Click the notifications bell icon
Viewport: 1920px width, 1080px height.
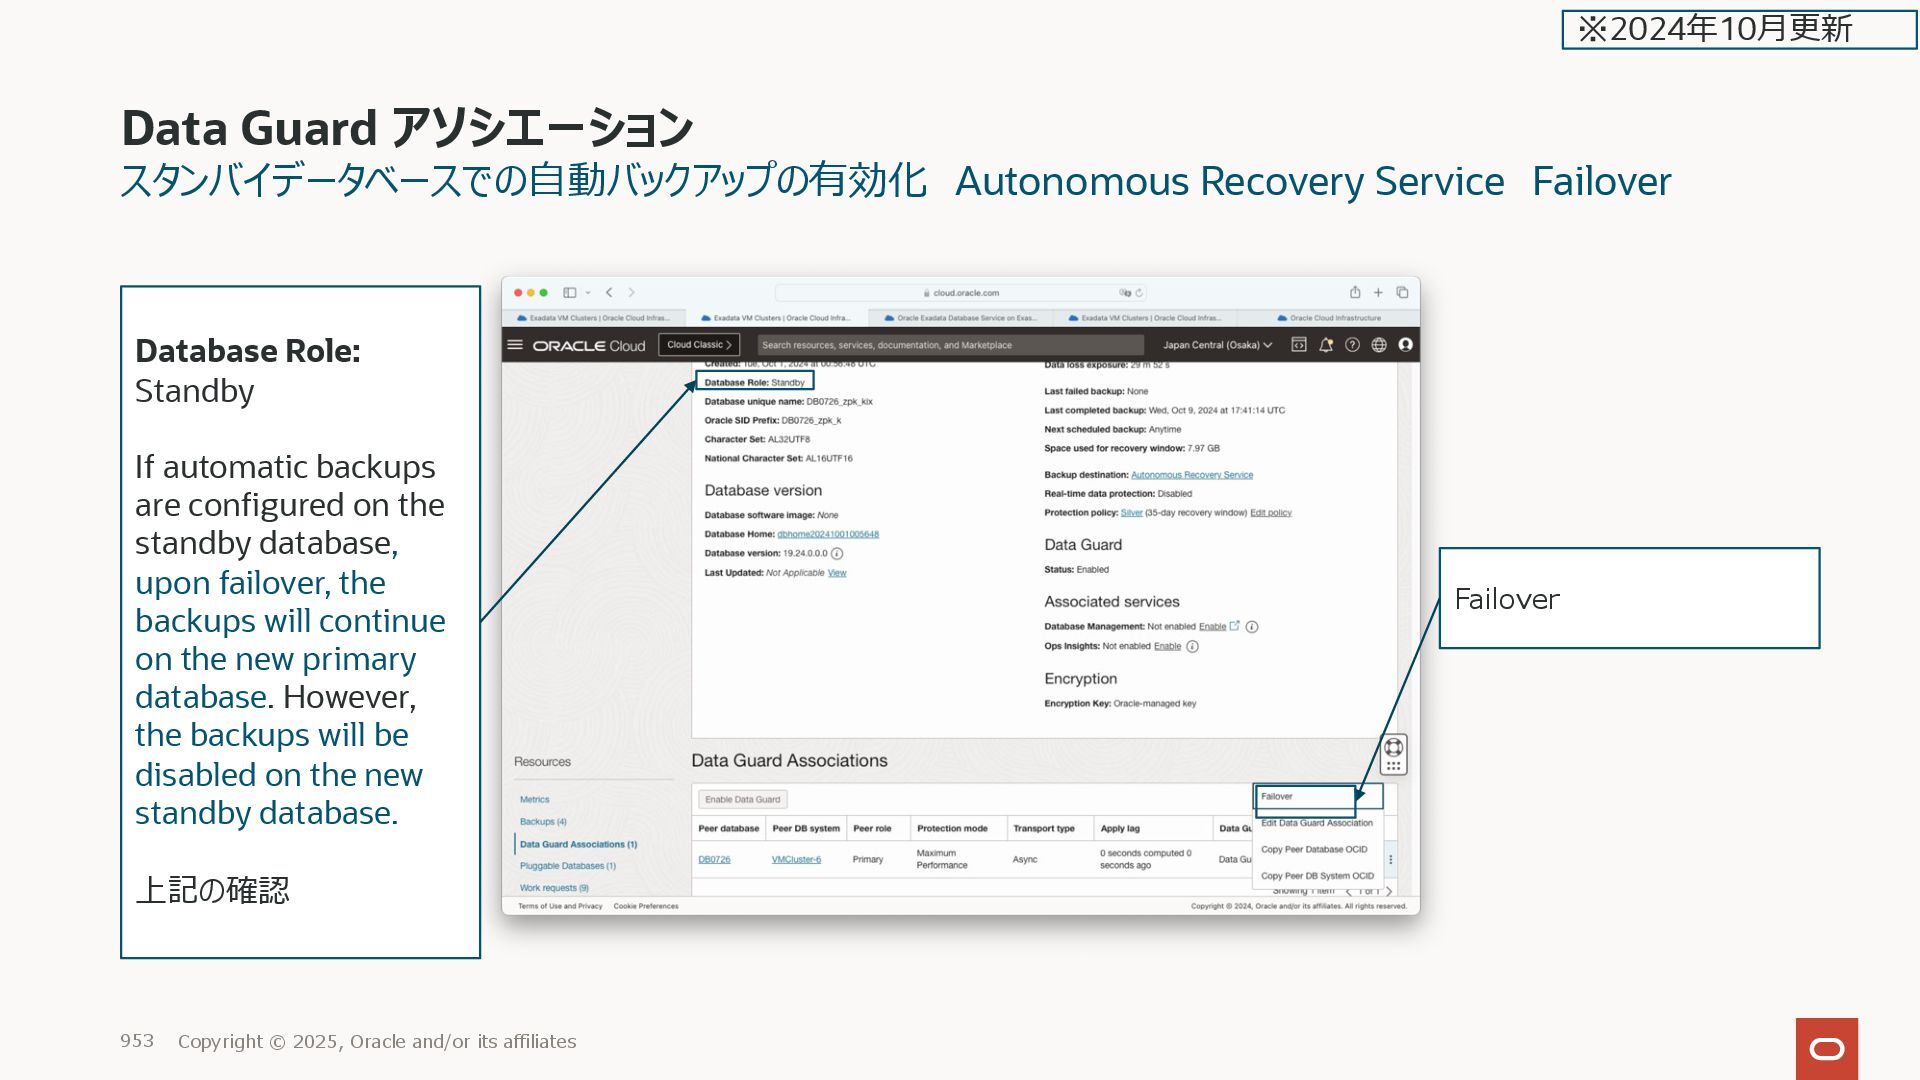coord(1326,345)
